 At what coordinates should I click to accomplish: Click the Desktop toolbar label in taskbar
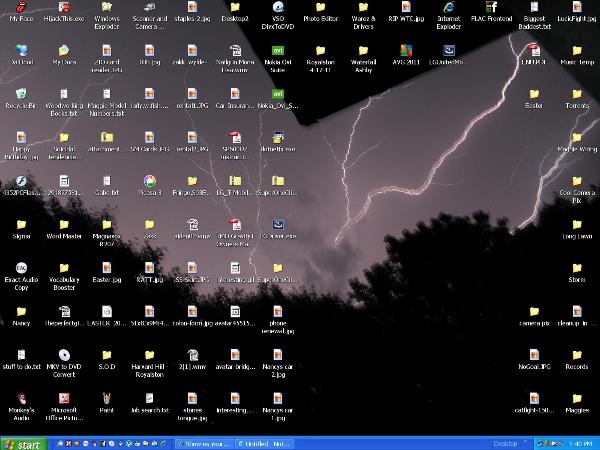[505, 443]
